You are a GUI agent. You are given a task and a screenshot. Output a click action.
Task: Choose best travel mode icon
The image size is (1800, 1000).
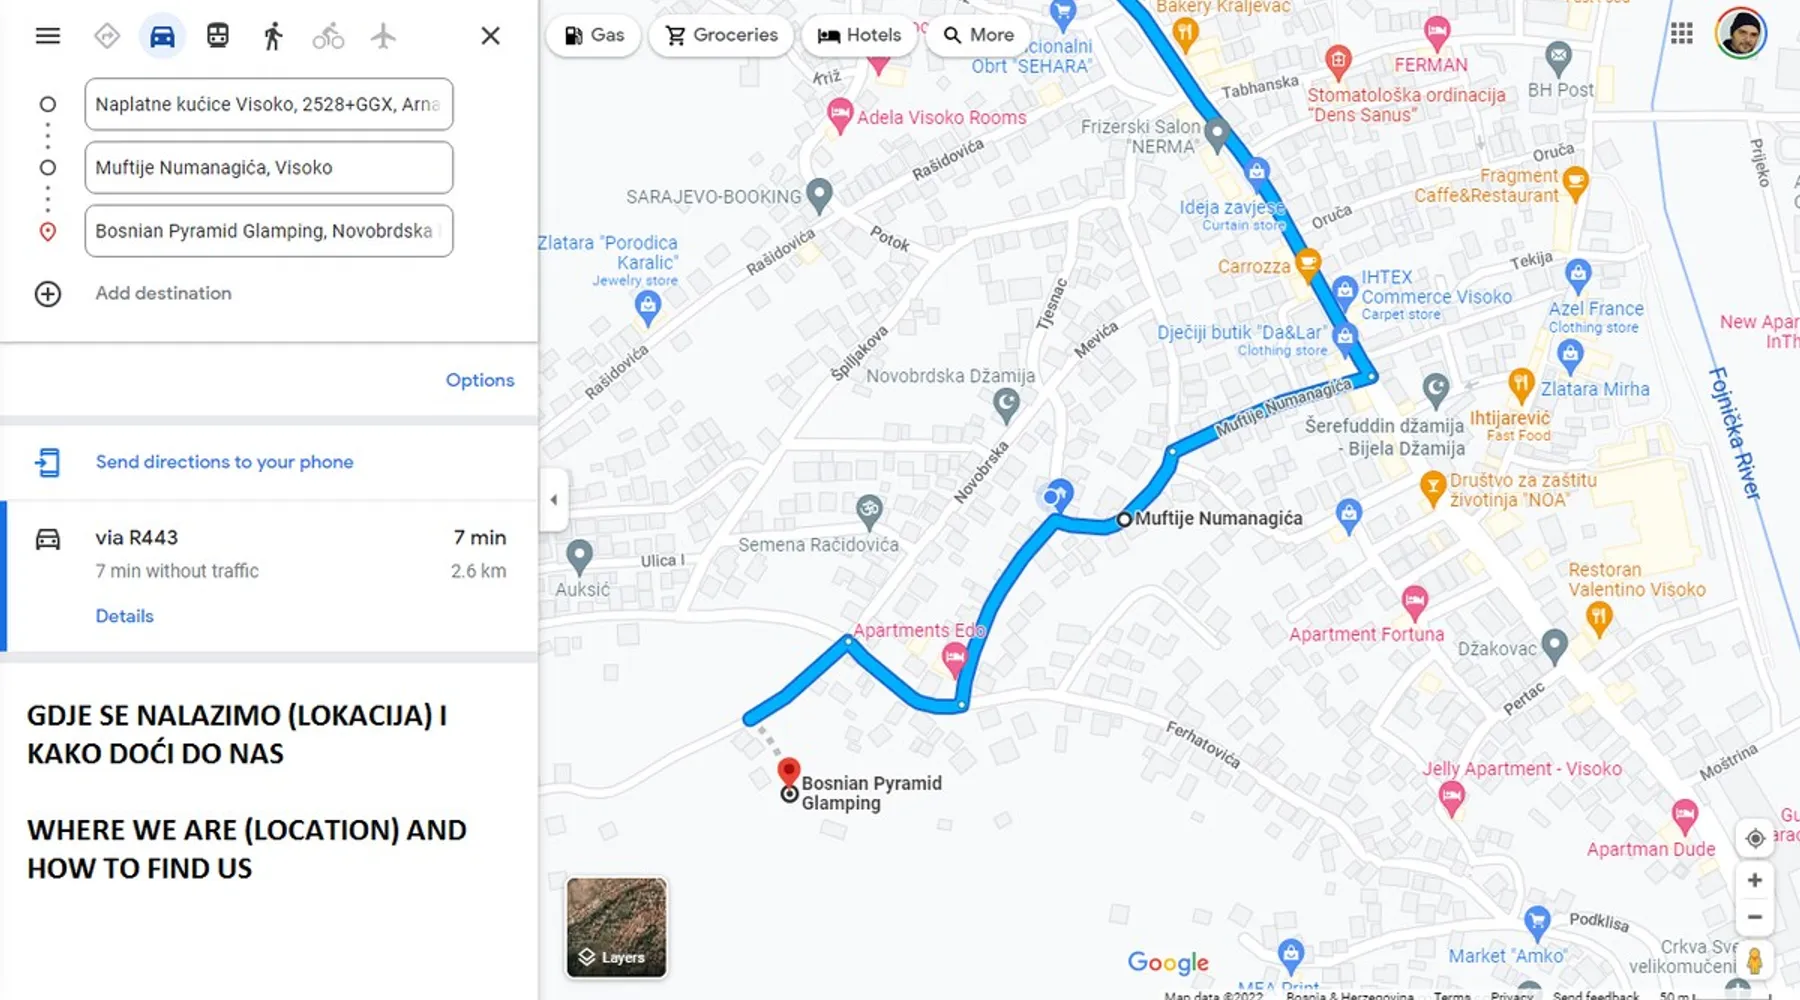[107, 36]
